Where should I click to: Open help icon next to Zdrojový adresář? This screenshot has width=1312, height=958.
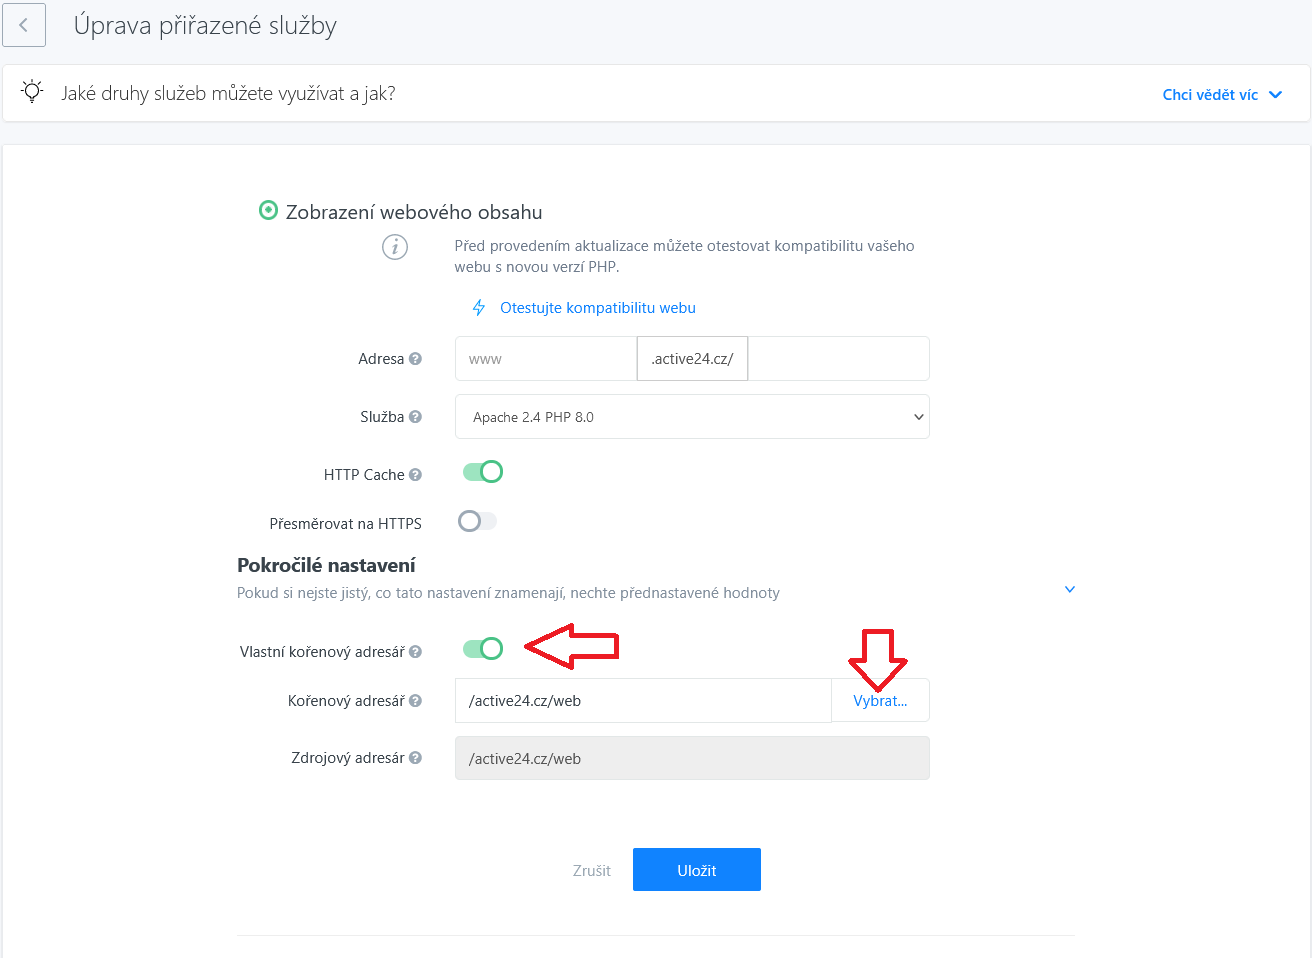click(x=415, y=758)
